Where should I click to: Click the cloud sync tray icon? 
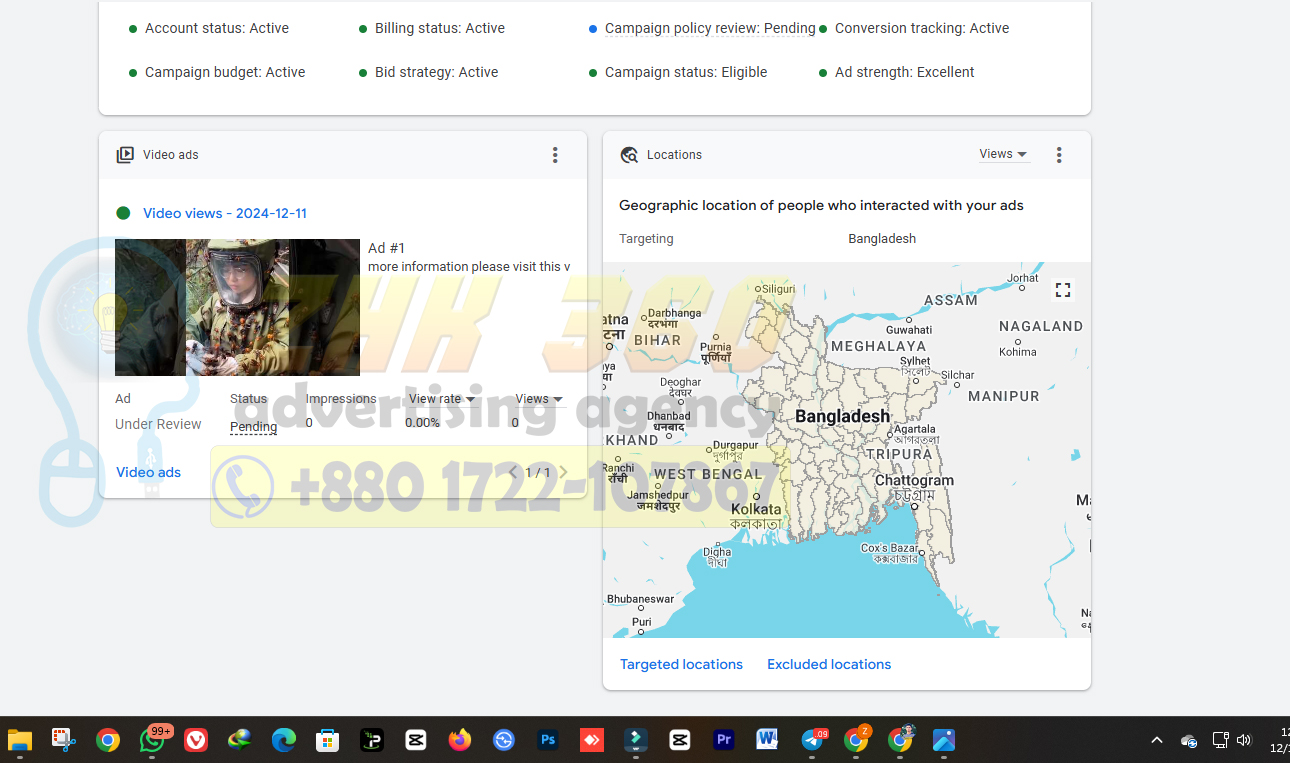1189,741
